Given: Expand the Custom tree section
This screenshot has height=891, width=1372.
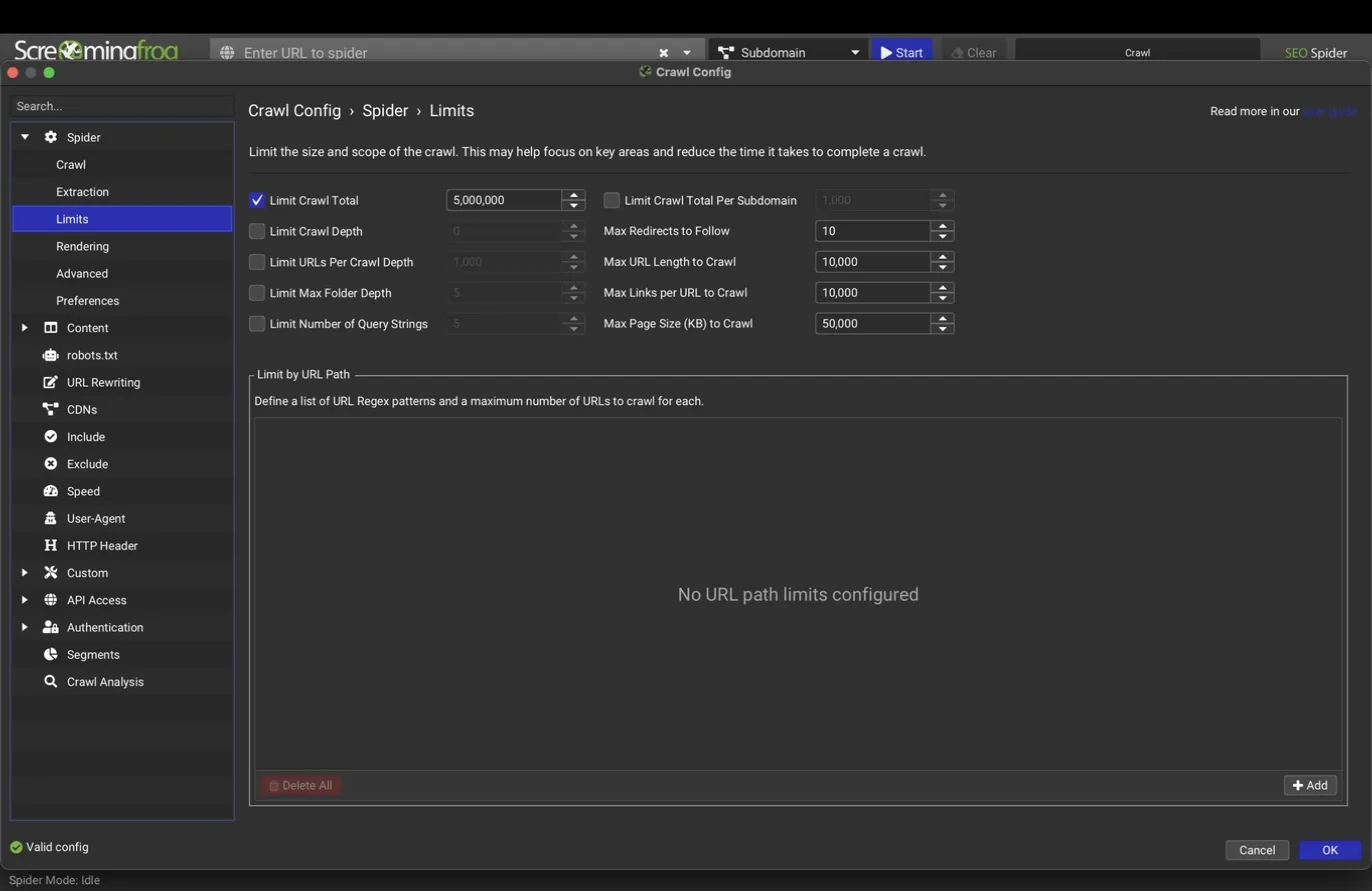Looking at the screenshot, I should click(25, 573).
